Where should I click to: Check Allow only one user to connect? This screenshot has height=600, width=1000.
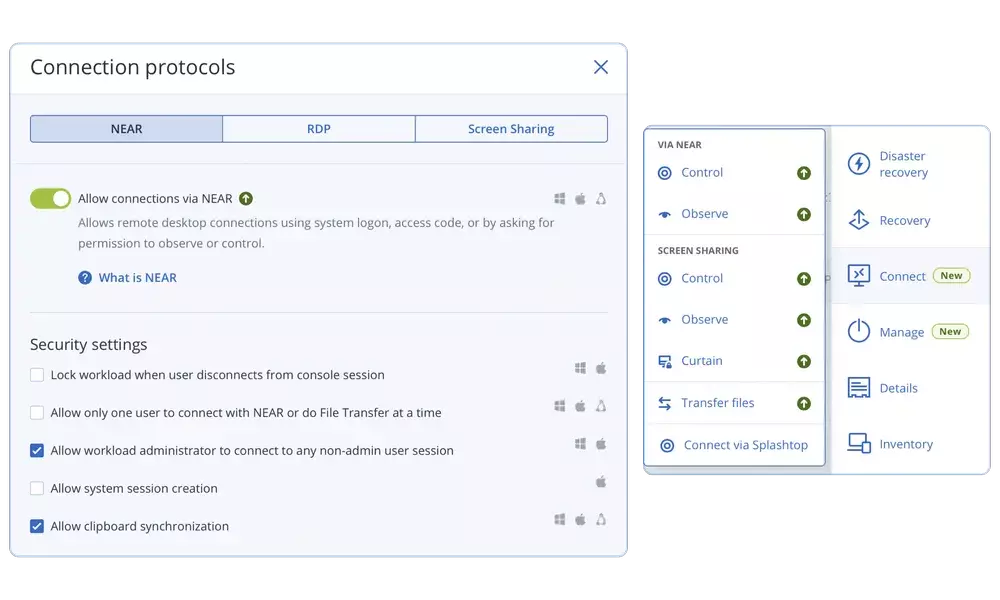tap(37, 413)
